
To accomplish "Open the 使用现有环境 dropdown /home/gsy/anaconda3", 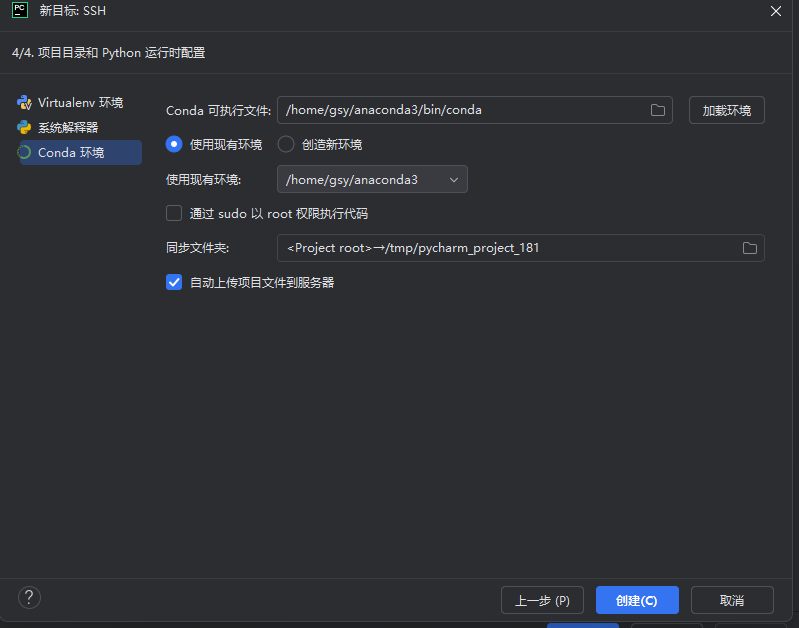I will click(372, 179).
